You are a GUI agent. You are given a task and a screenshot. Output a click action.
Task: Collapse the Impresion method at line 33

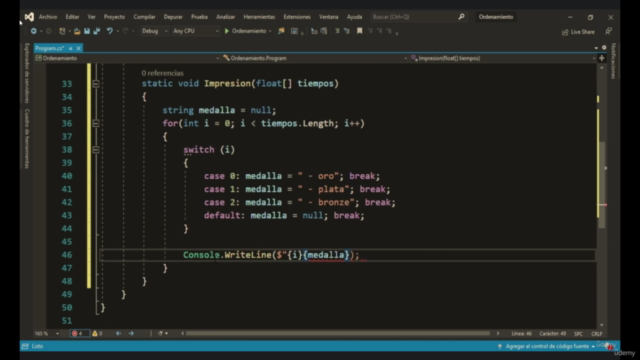[96, 84]
